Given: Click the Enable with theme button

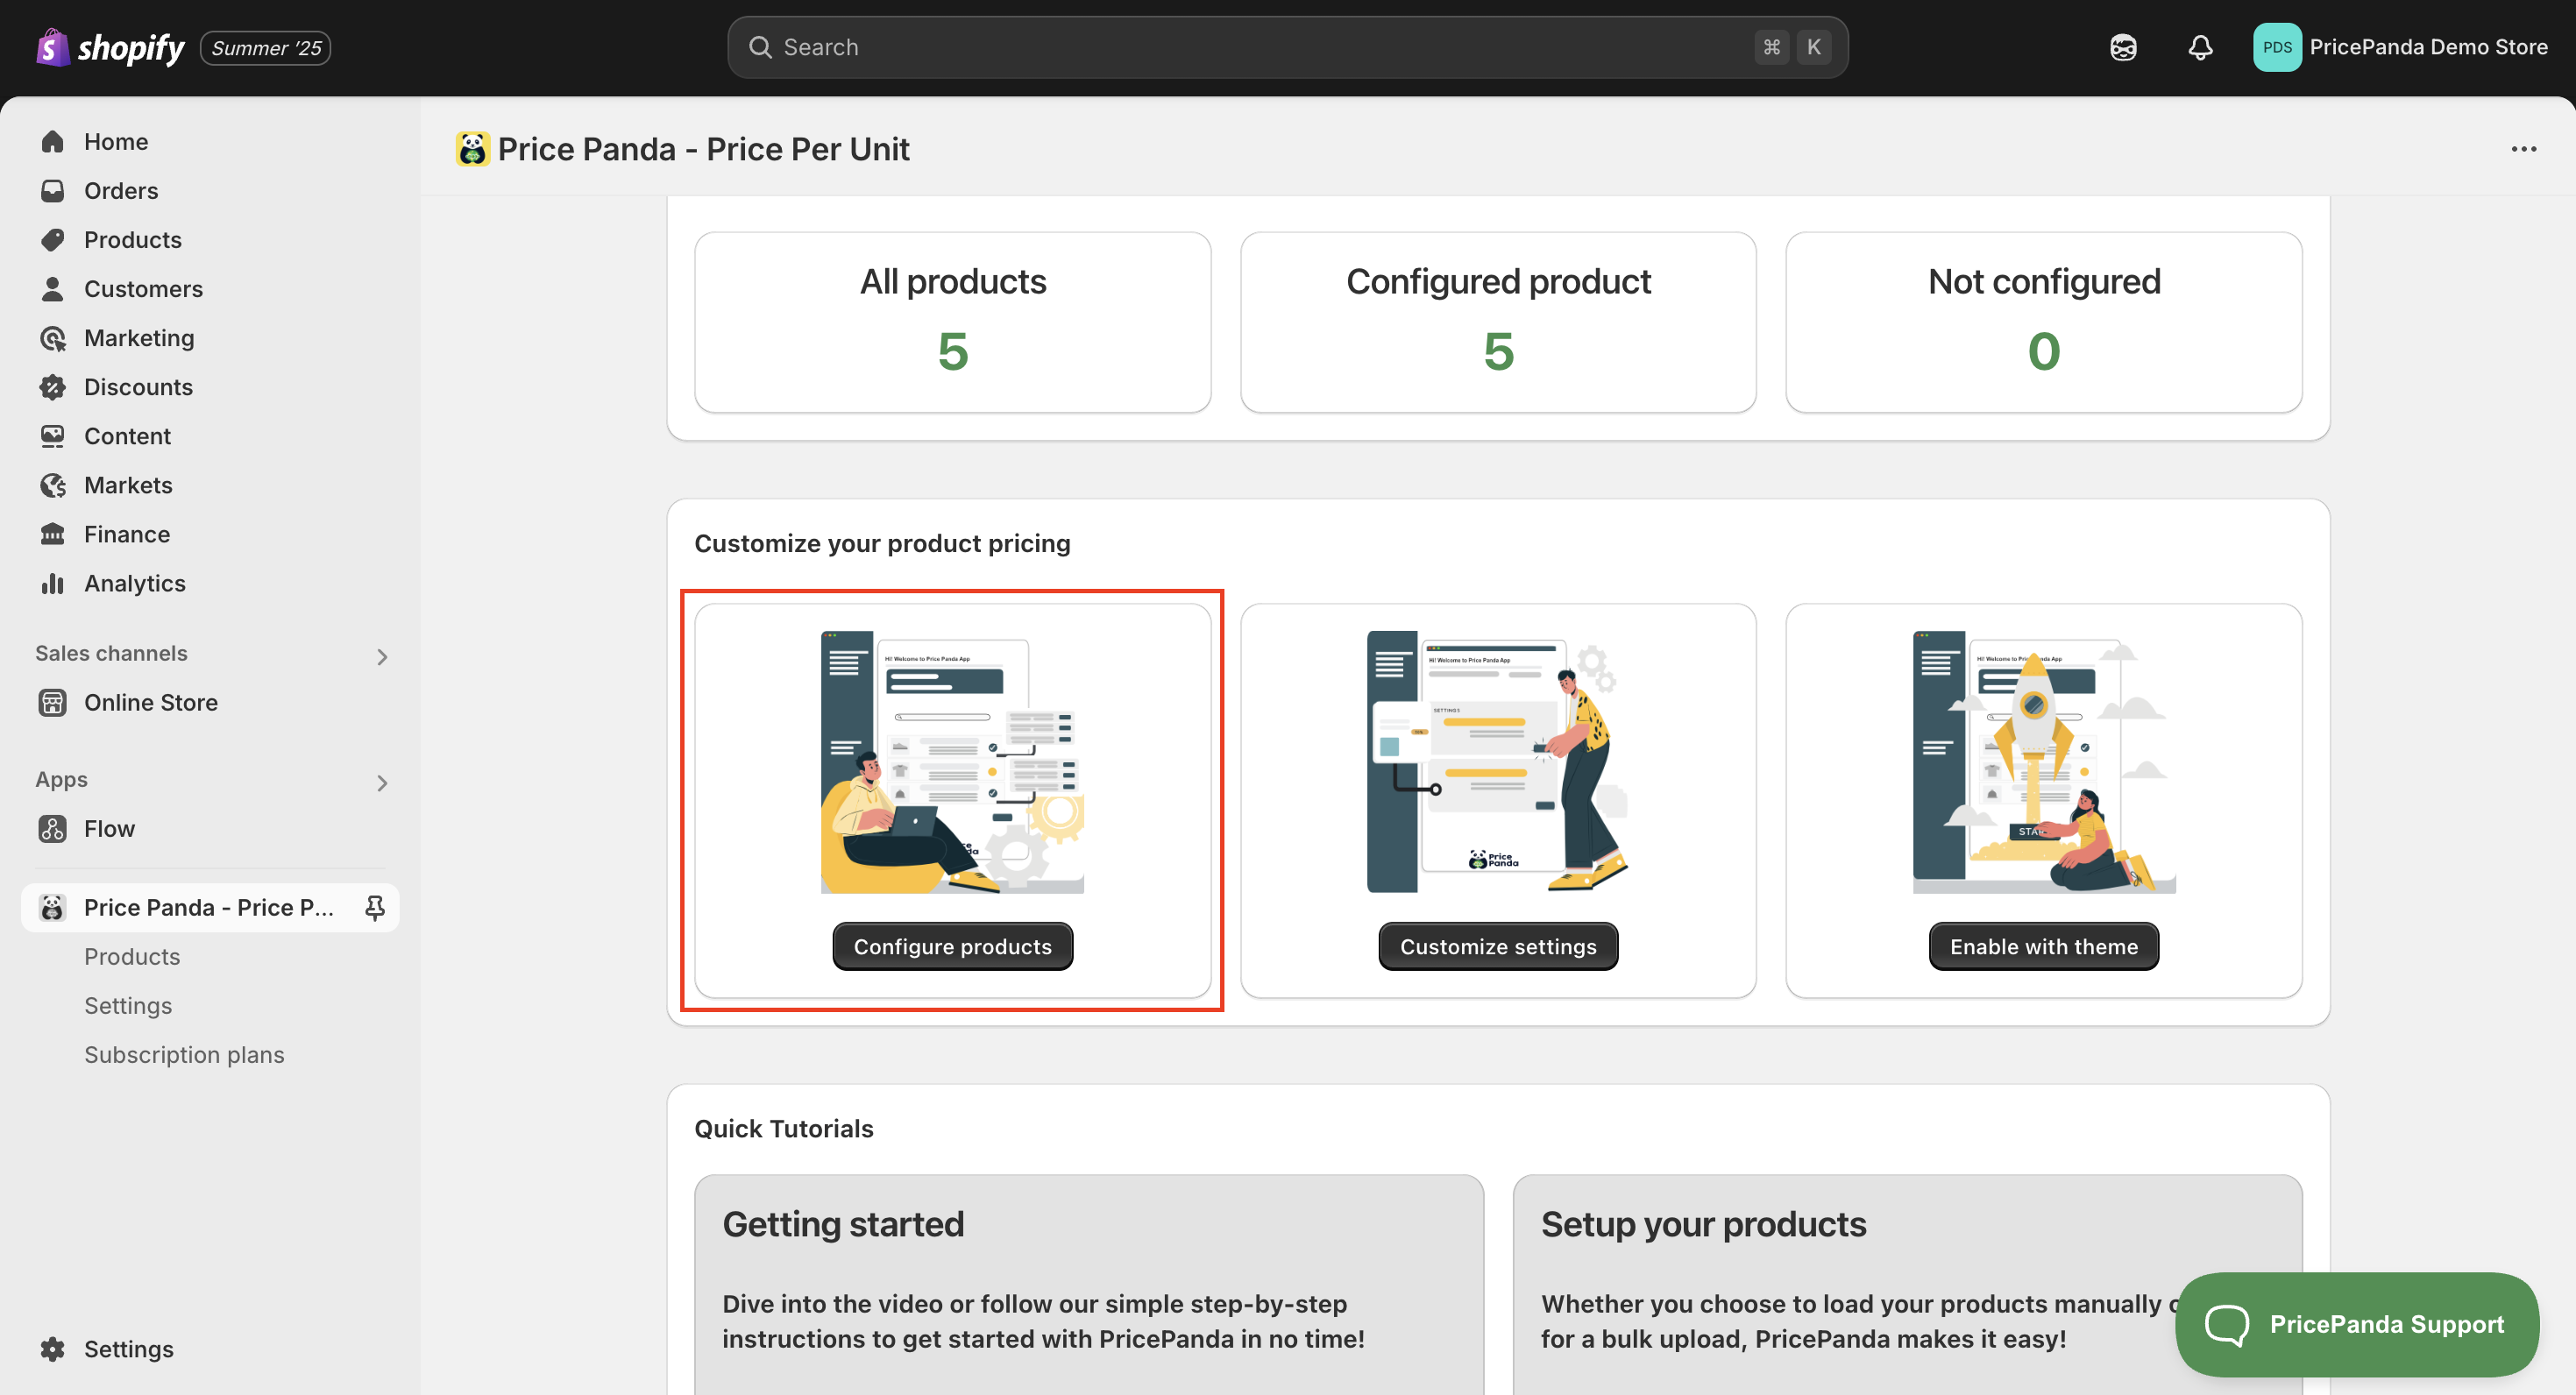Looking at the screenshot, I should tap(2043, 946).
